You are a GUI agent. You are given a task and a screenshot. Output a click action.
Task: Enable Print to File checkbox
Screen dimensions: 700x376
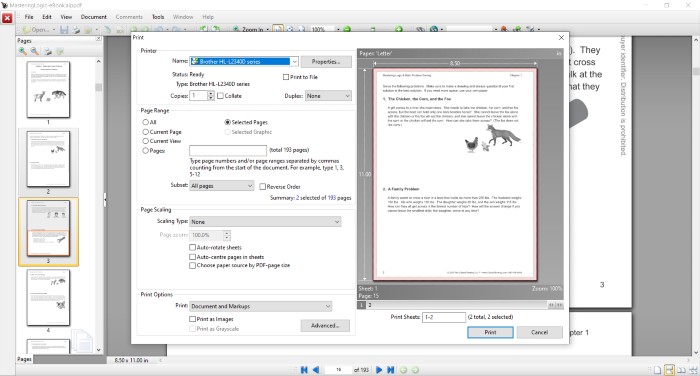286,77
